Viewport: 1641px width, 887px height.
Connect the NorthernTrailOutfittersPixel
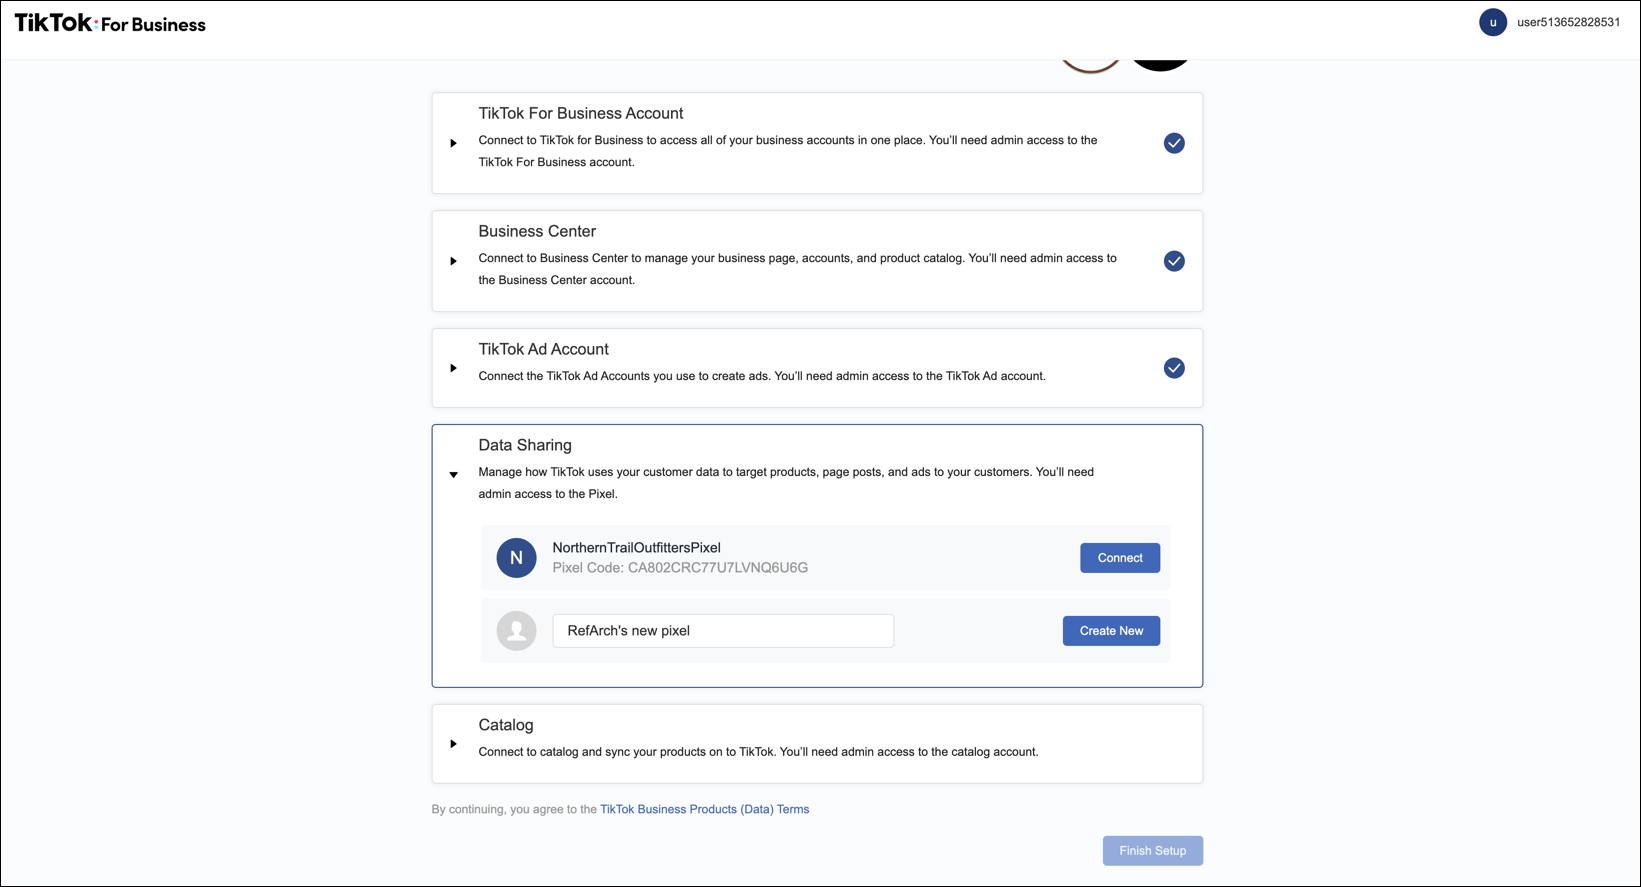pos(1119,558)
